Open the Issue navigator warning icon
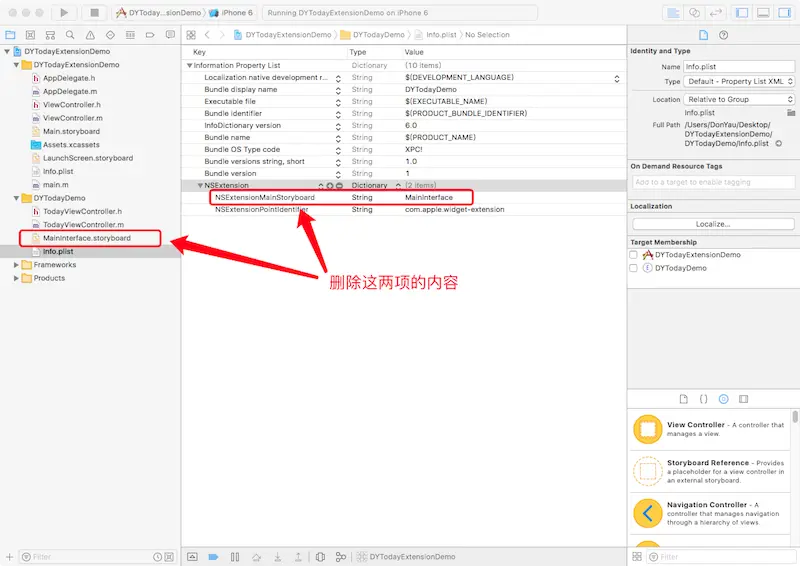 point(90,35)
